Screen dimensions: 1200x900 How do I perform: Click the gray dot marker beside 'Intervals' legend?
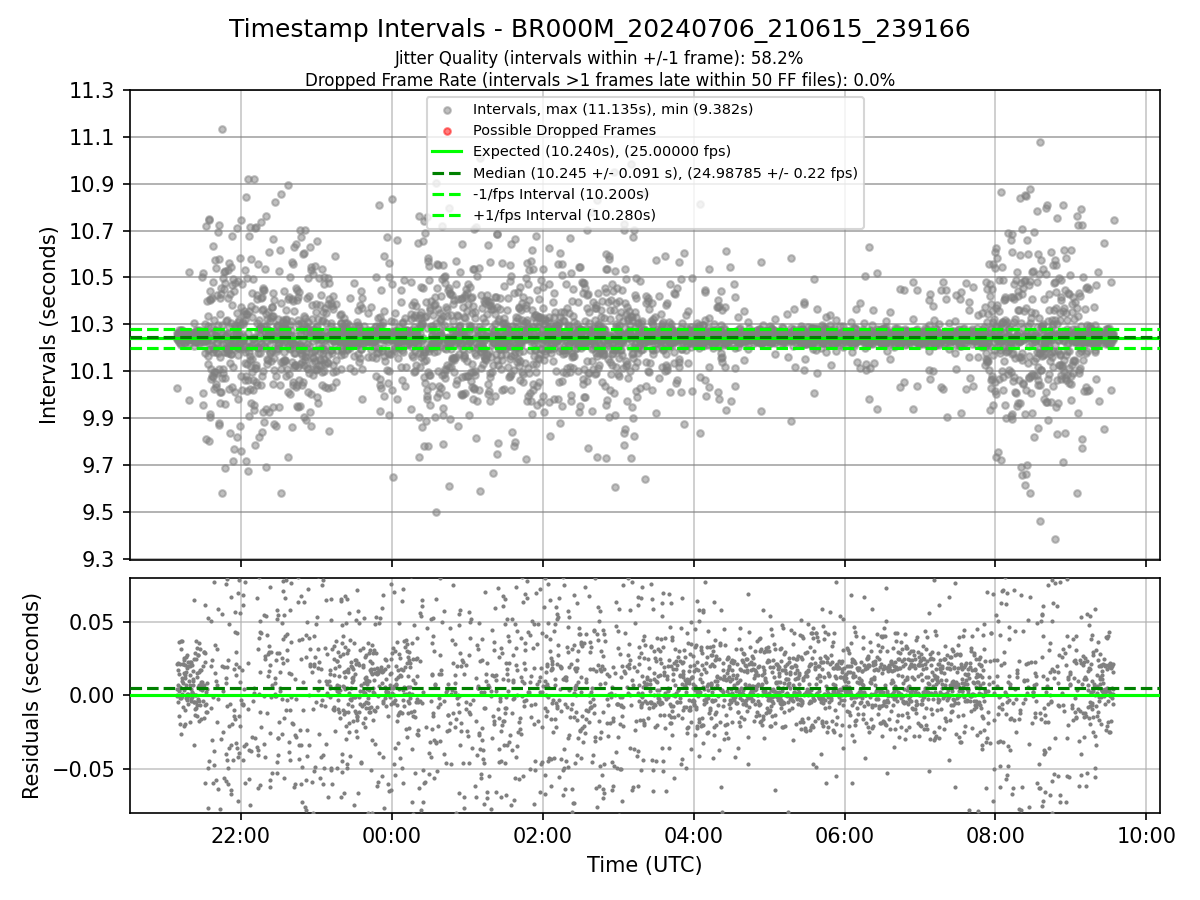pyautogui.click(x=448, y=110)
